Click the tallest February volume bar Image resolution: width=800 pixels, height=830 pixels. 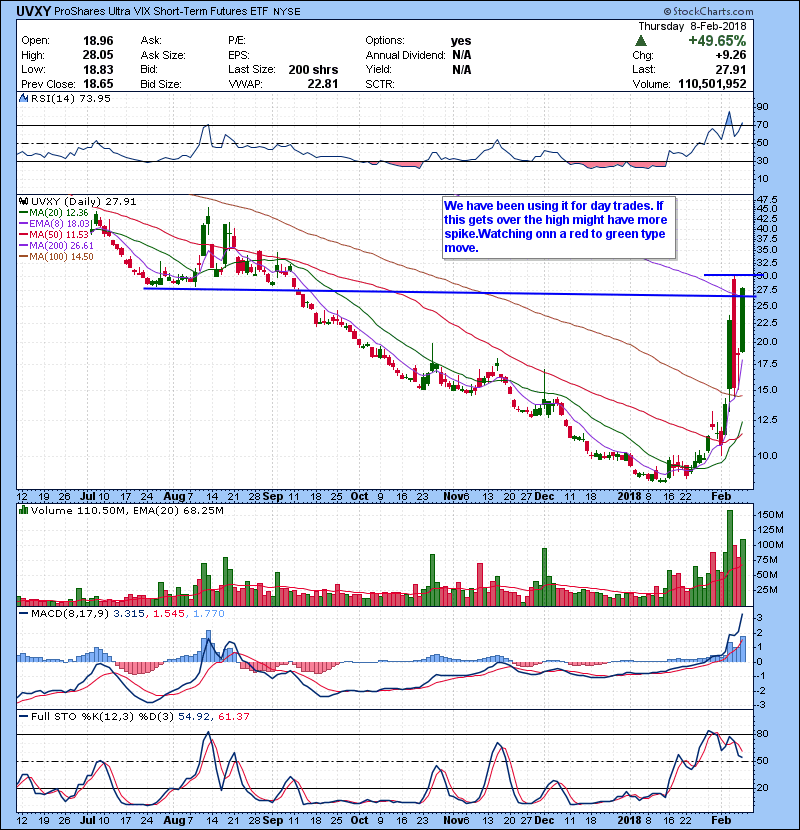(730, 558)
